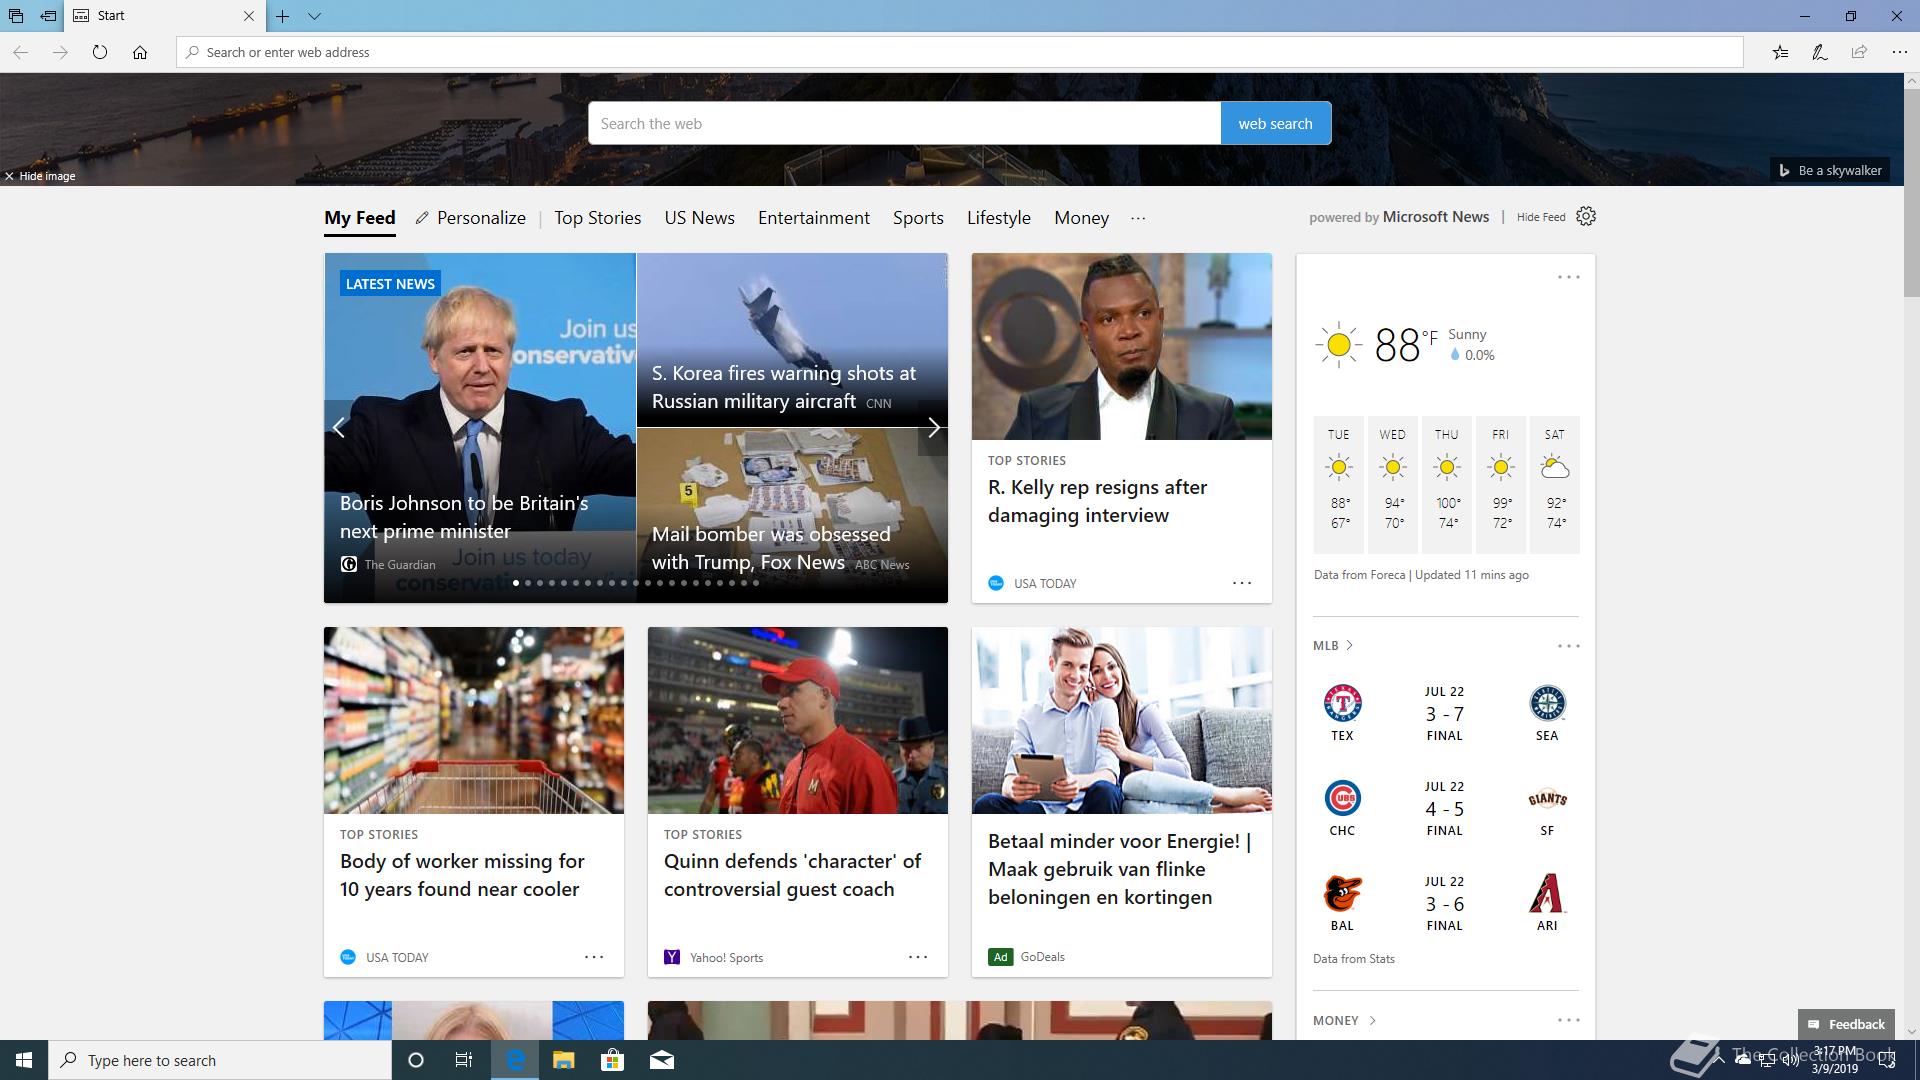Expand the MLB section chevron
This screenshot has width=1920, height=1080.
[x=1349, y=645]
